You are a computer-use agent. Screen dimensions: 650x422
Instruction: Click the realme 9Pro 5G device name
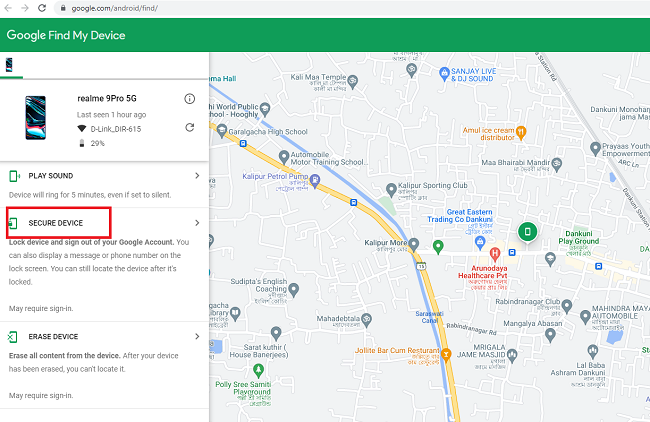107,98
